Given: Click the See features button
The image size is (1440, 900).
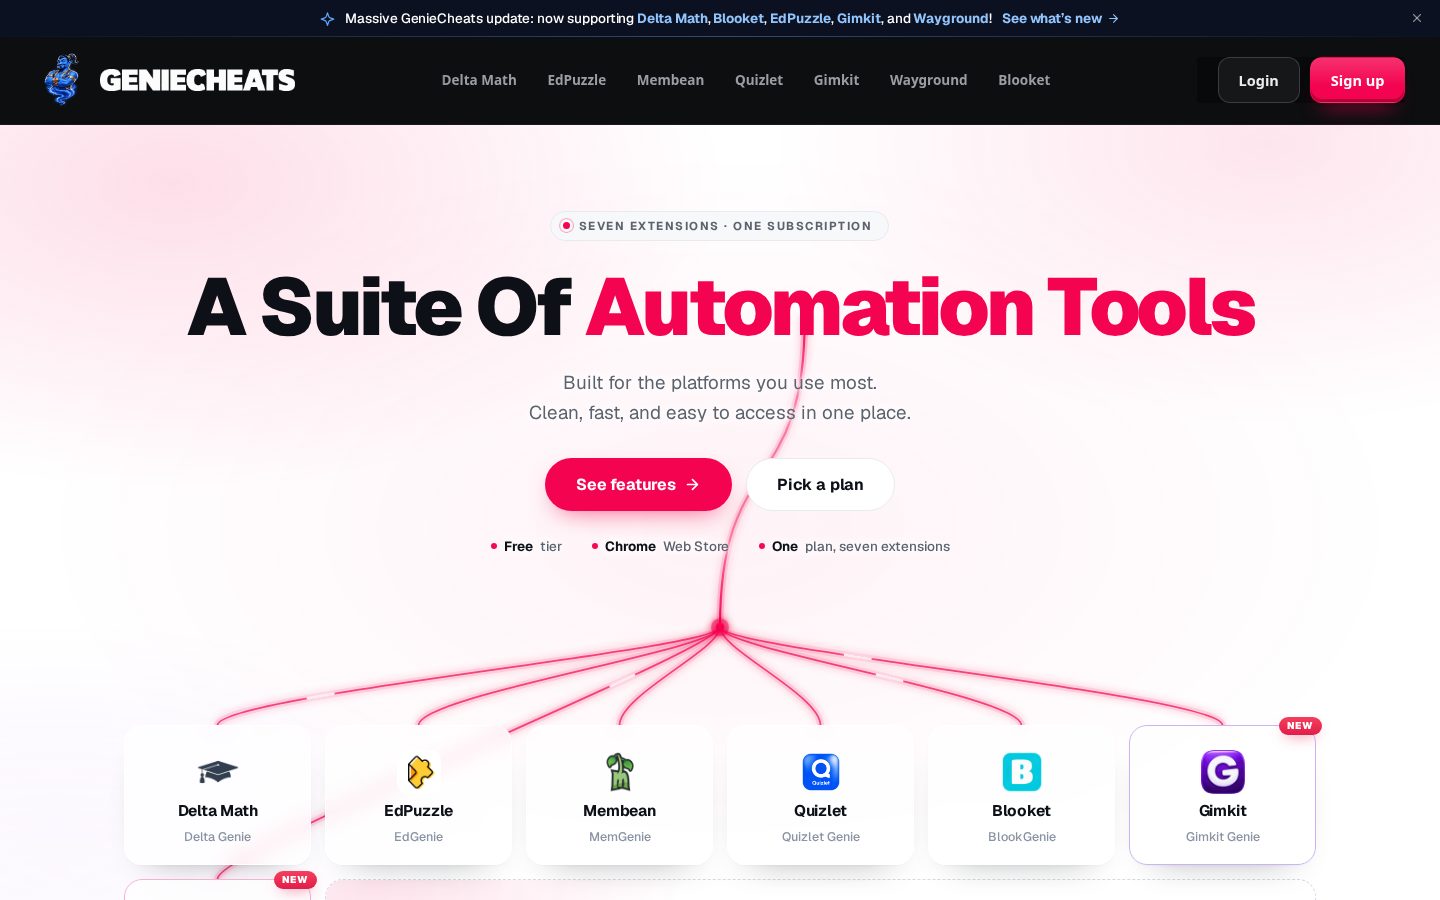Looking at the screenshot, I should pyautogui.click(x=638, y=484).
